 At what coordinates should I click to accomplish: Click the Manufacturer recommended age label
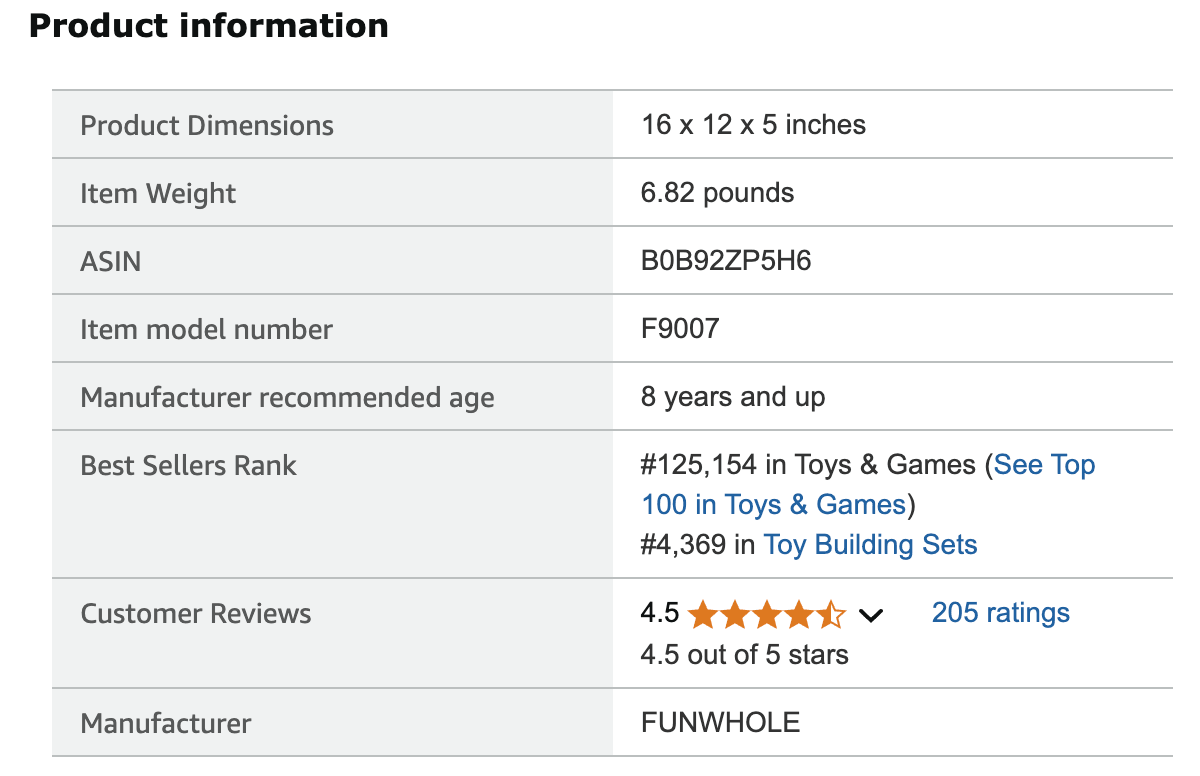click(x=287, y=398)
